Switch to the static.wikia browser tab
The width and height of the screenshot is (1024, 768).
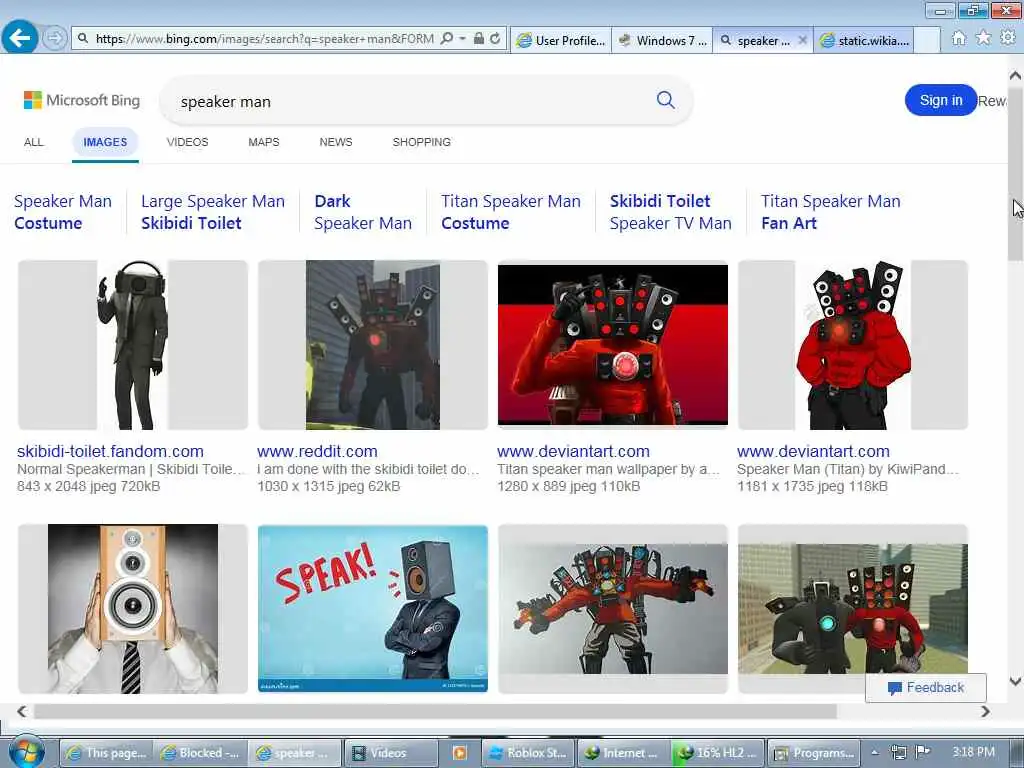pyautogui.click(x=864, y=40)
